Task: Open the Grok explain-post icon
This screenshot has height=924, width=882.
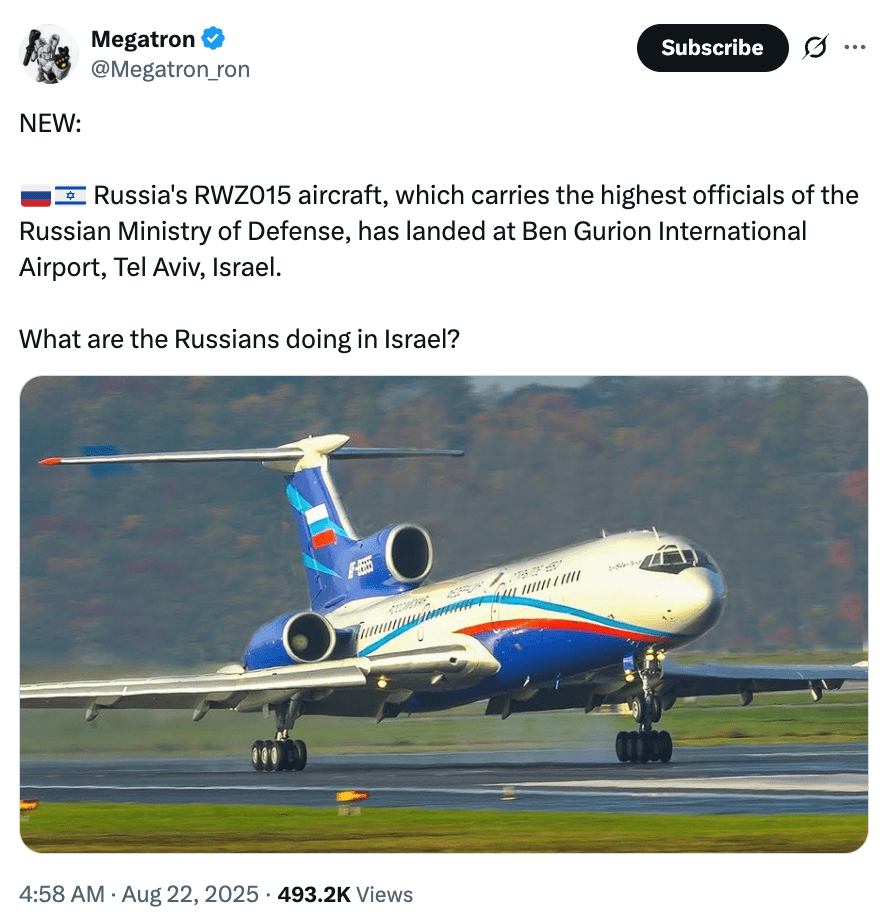Action: [813, 47]
